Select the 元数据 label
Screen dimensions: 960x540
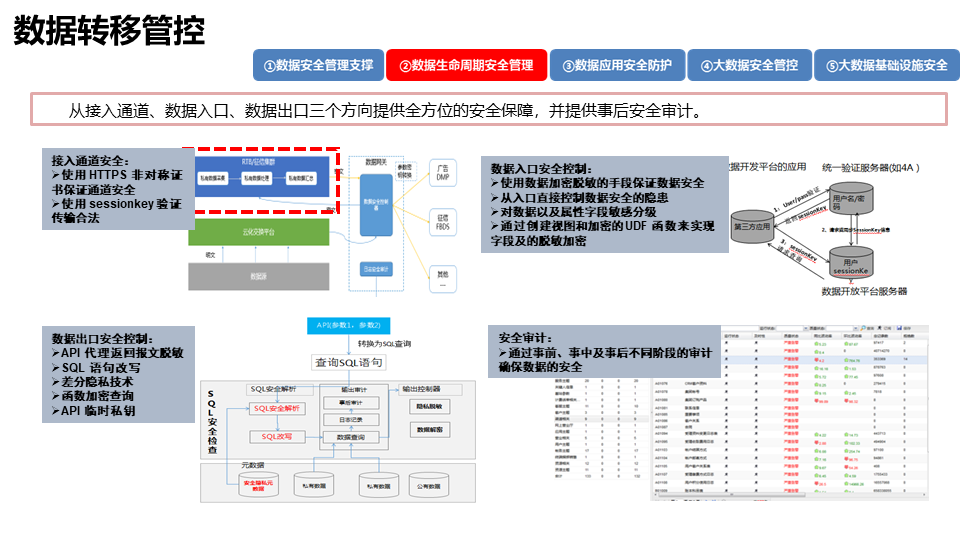click(253, 465)
